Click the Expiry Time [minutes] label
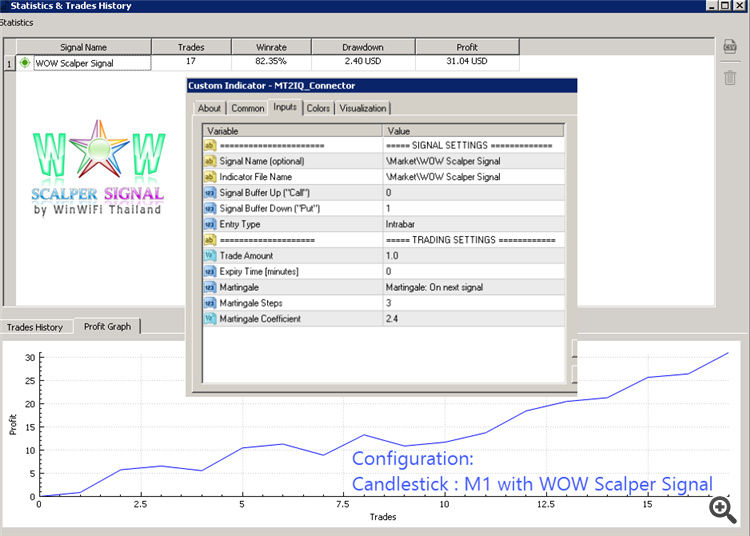Image resolution: width=750 pixels, height=536 pixels. pyautogui.click(x=259, y=272)
